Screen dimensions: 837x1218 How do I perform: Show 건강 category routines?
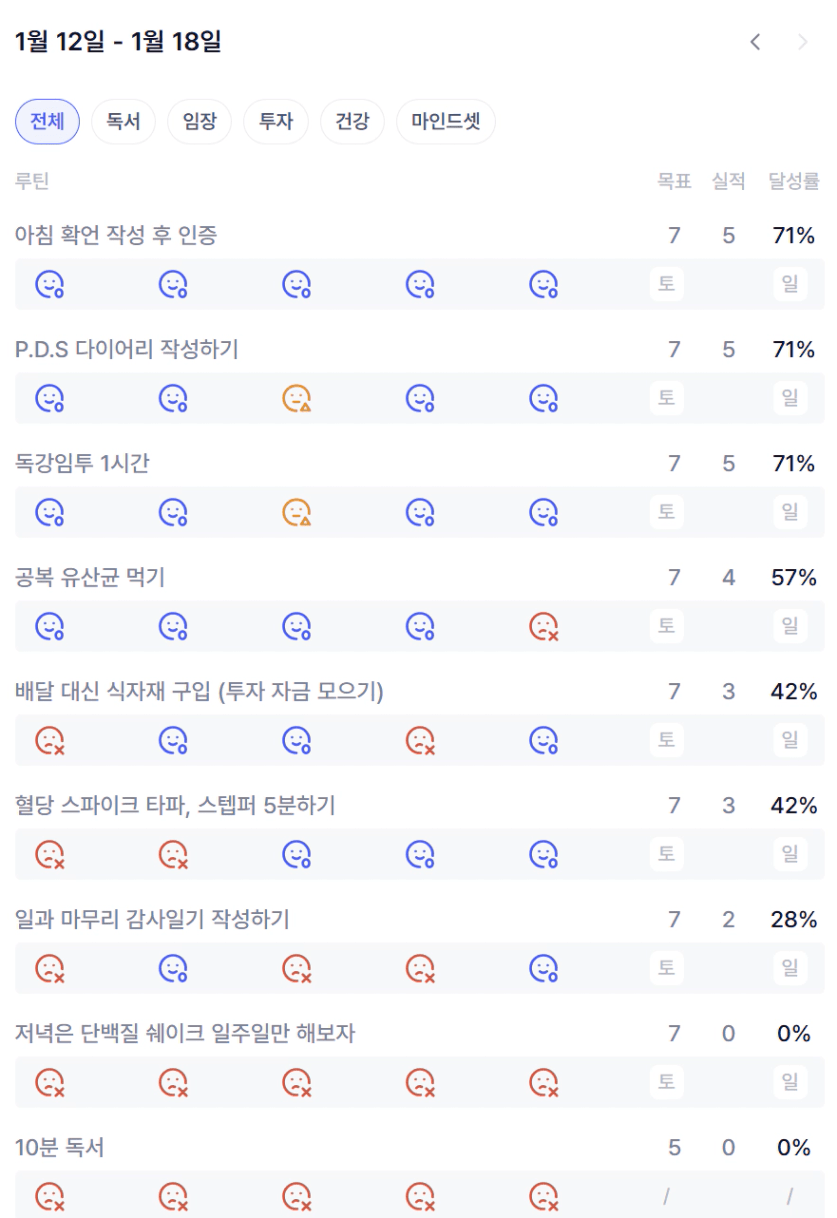pyautogui.click(x=352, y=122)
